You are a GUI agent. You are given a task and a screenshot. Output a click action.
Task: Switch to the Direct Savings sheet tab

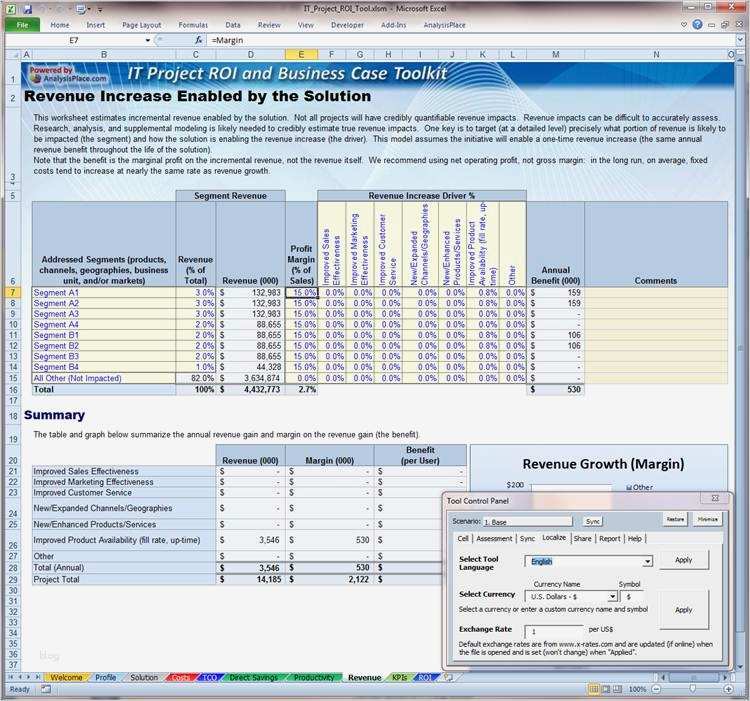click(x=253, y=677)
